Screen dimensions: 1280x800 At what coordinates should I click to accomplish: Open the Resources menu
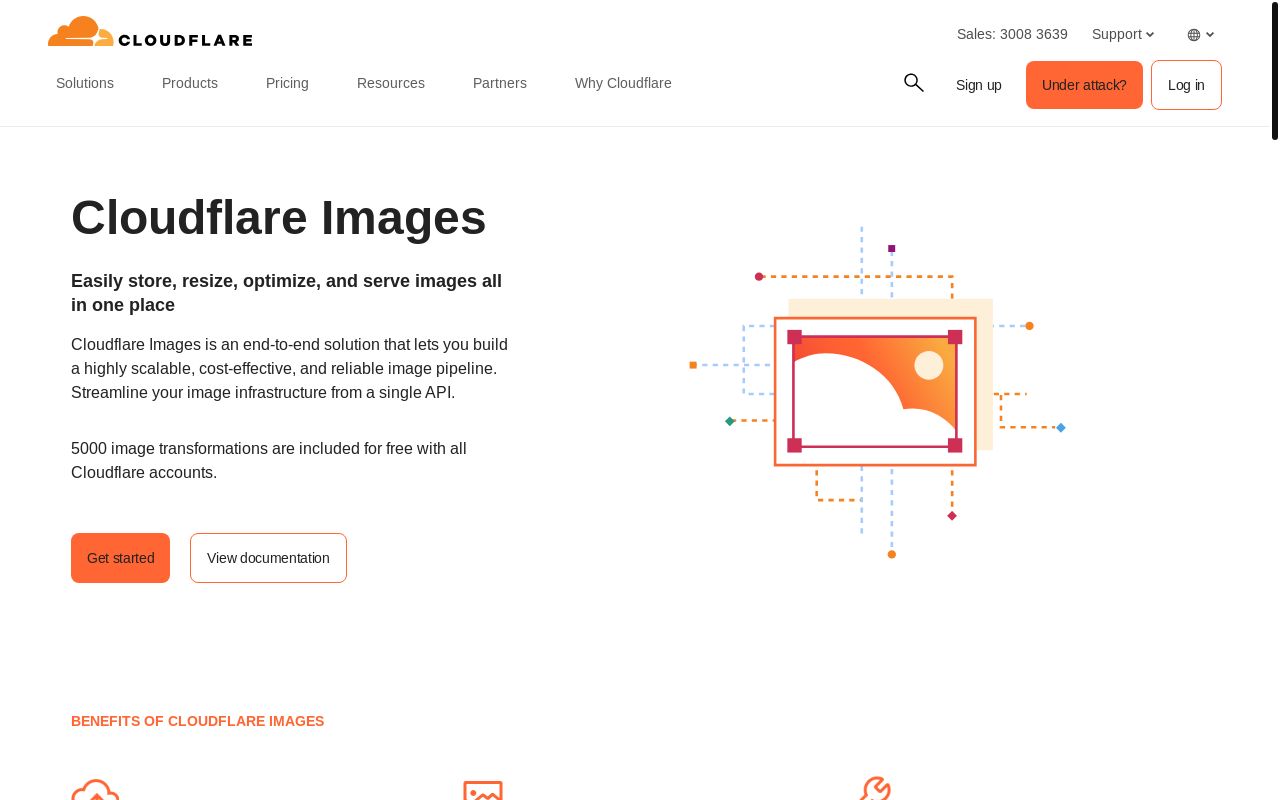tap(391, 83)
